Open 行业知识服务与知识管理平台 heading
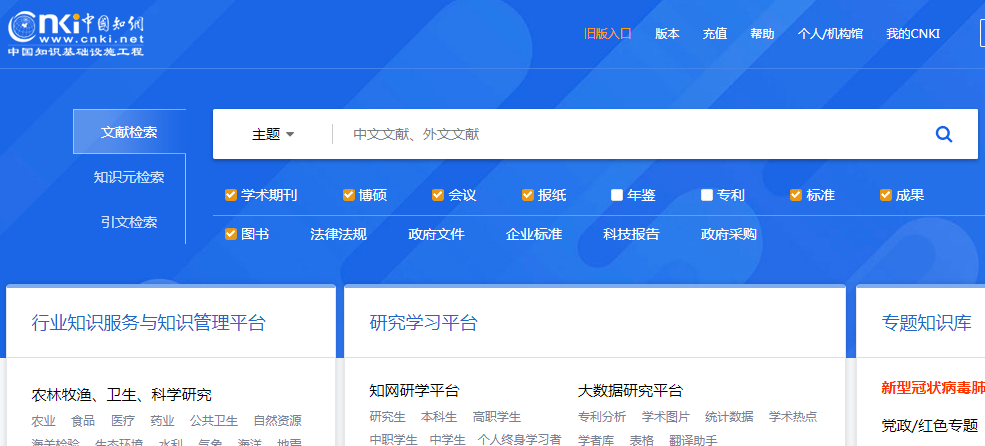 pyautogui.click(x=149, y=324)
